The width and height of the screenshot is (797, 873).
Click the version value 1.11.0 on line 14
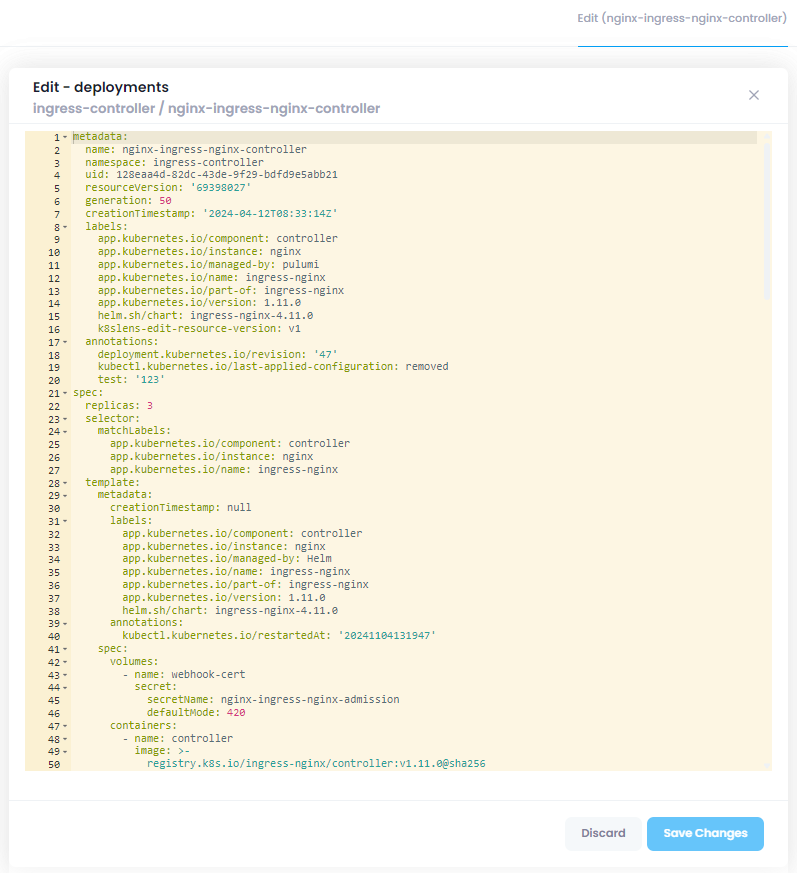pos(282,303)
